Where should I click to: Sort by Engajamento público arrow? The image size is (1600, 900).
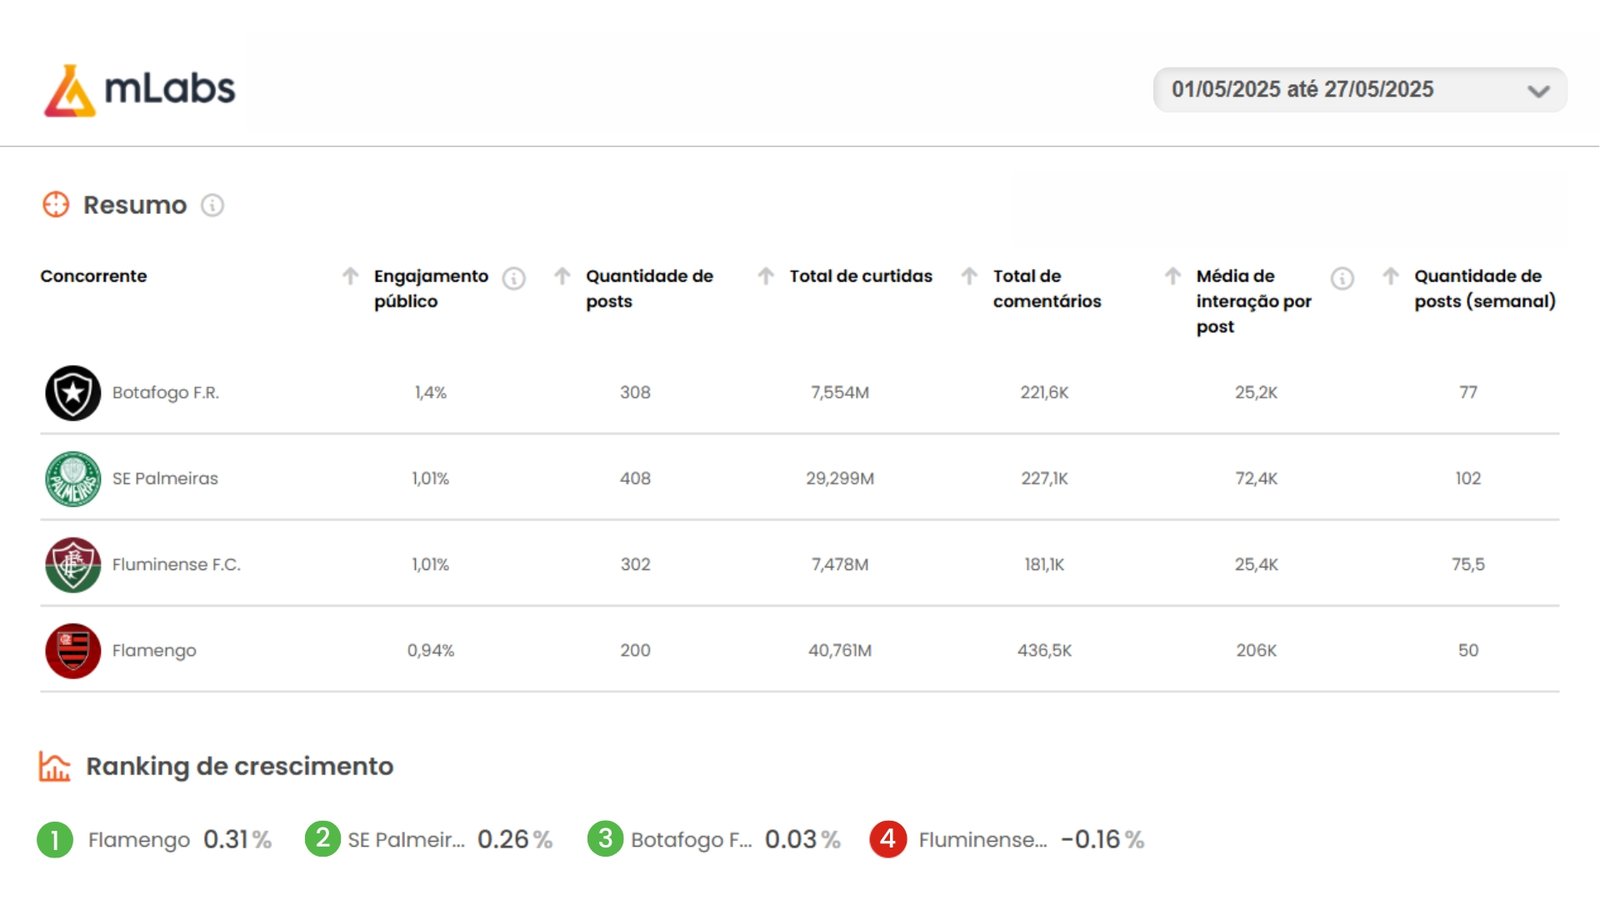350,276
